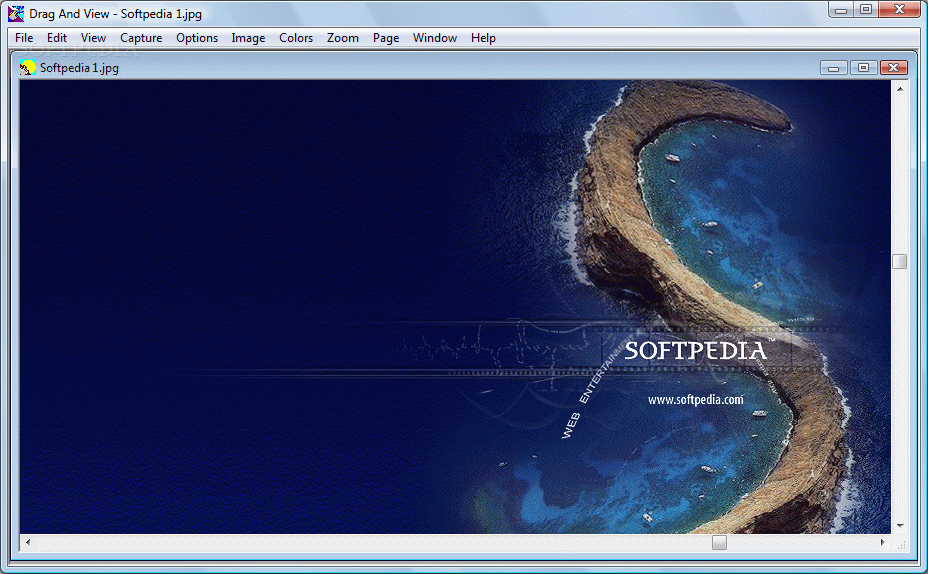Open the Capture menu
Image resolution: width=928 pixels, height=574 pixels.
141,38
